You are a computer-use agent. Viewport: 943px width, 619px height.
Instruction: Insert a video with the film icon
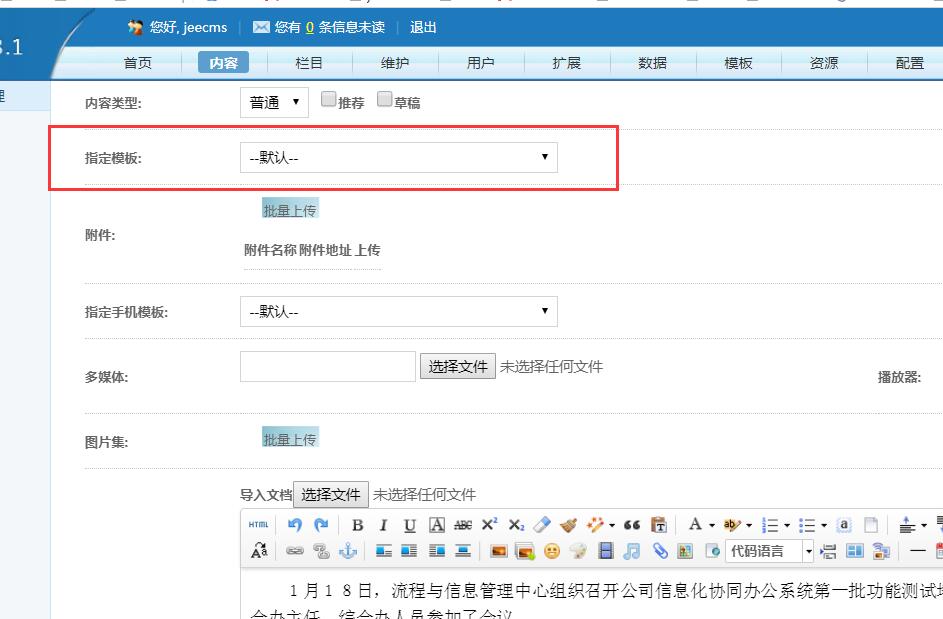pyautogui.click(x=606, y=551)
